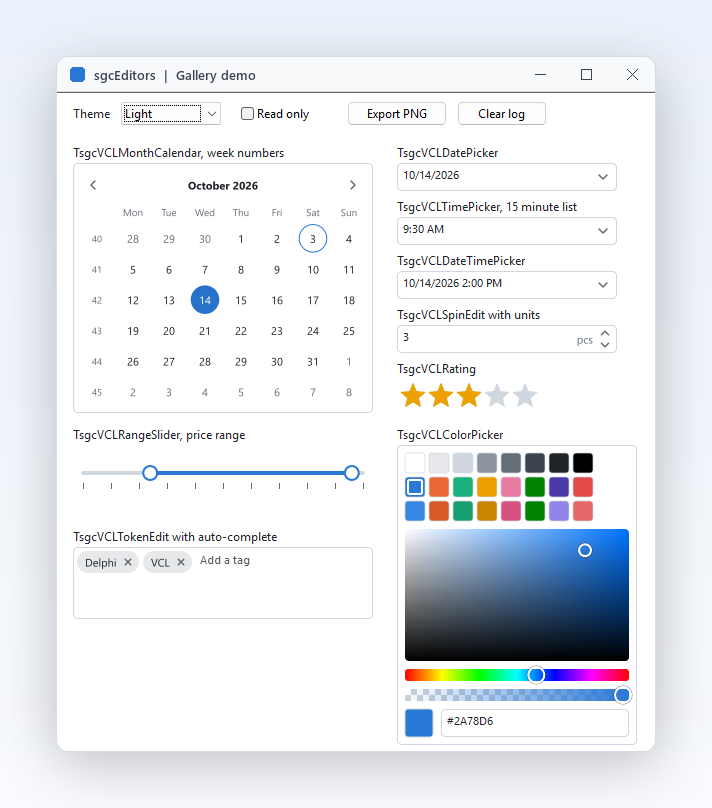The height and width of the screenshot is (808, 712).
Task: Decrease spin edit value with down arrow
Action: 605,345
